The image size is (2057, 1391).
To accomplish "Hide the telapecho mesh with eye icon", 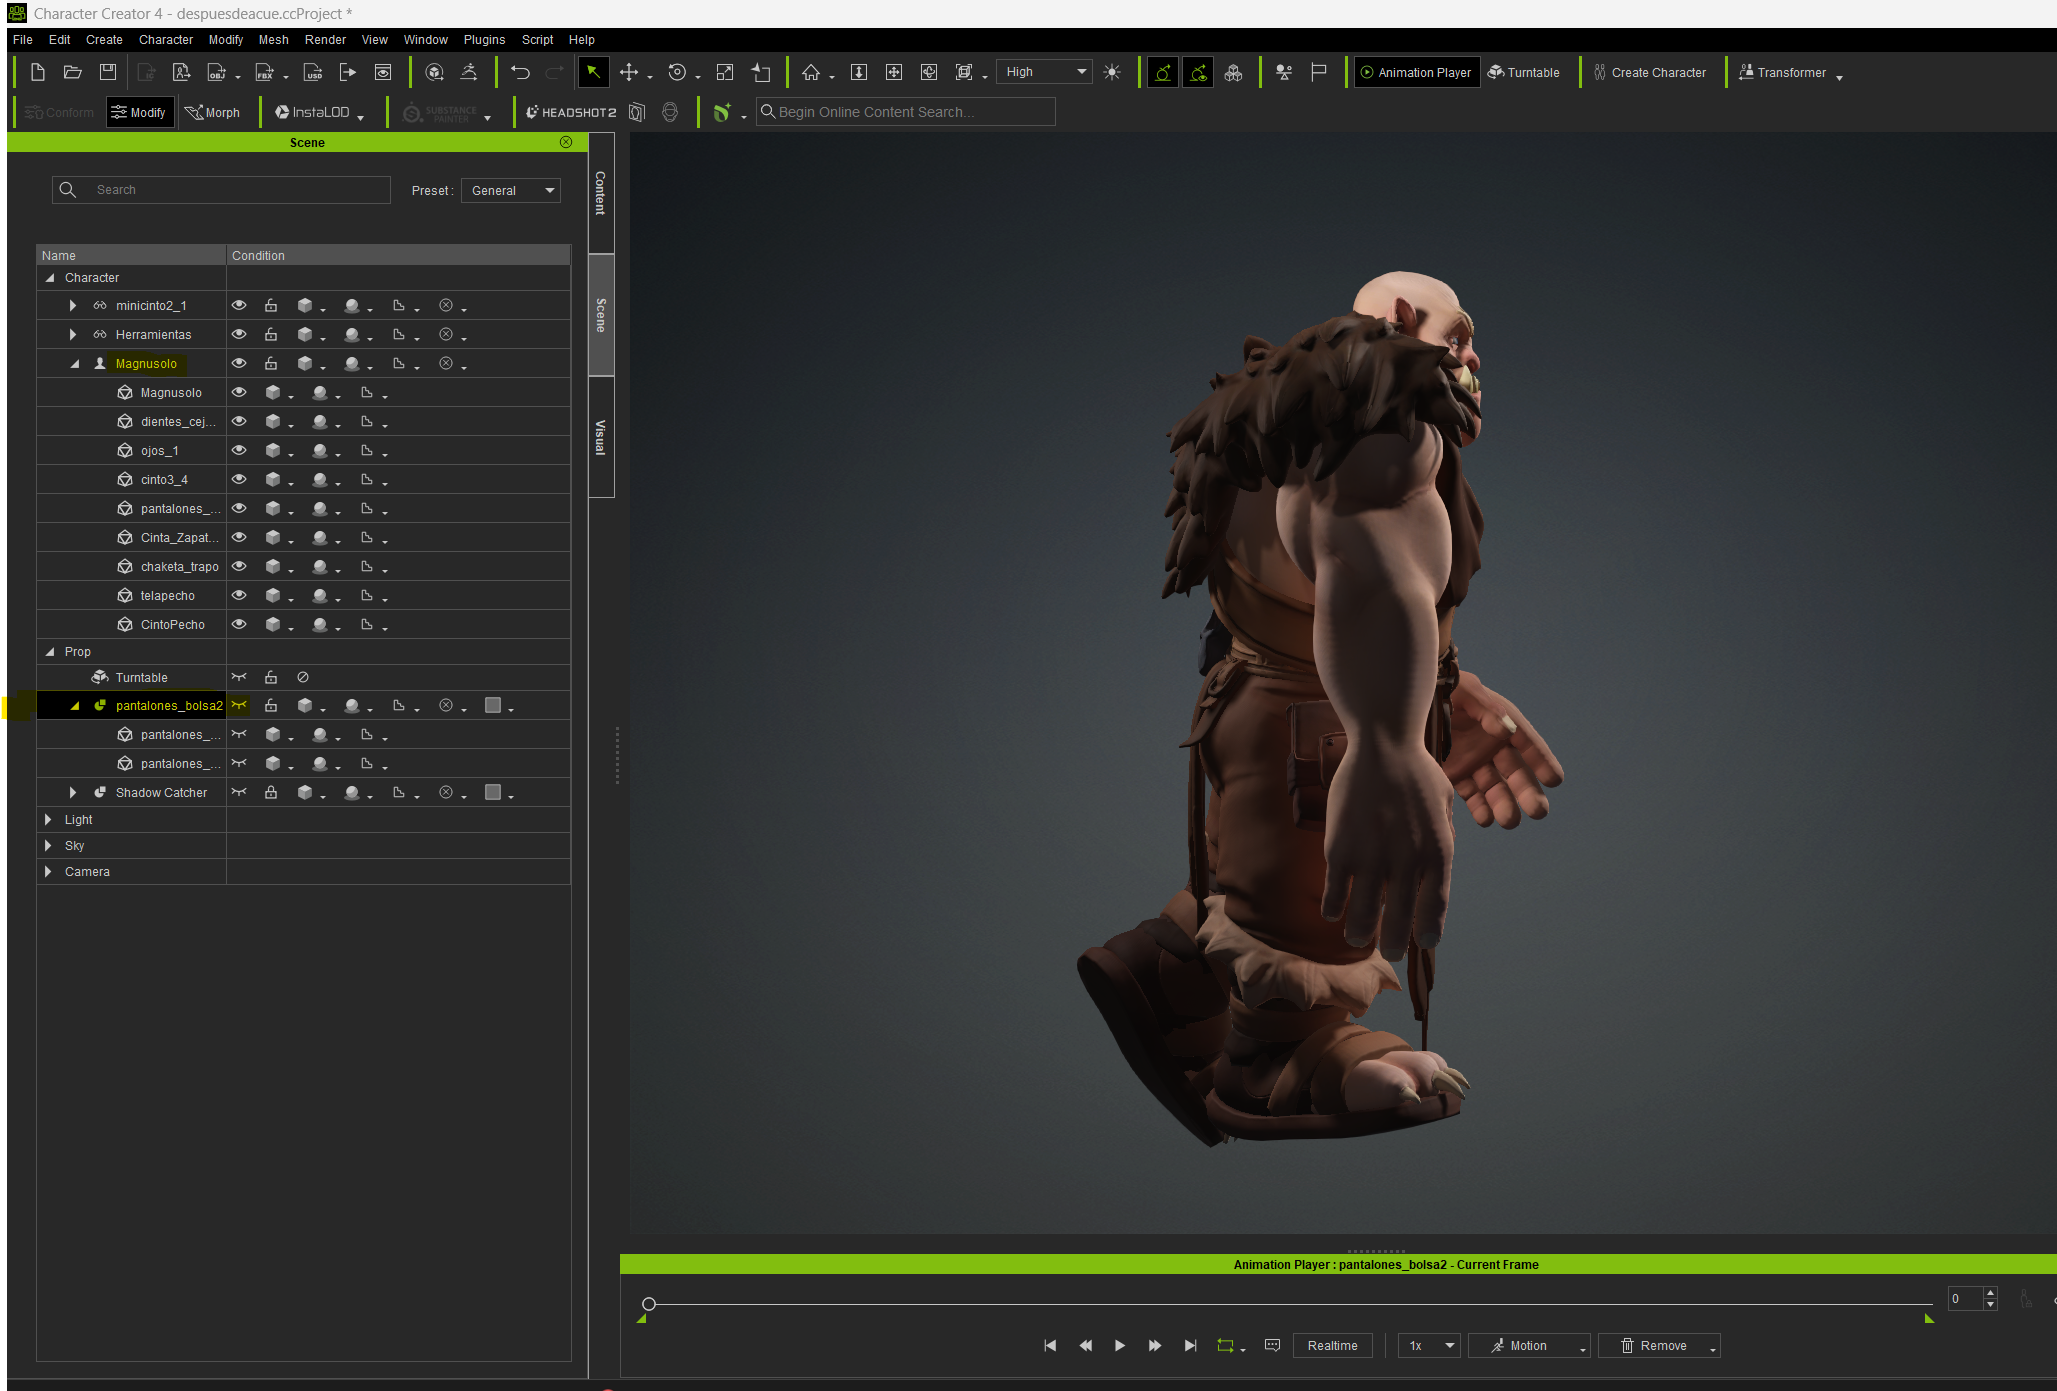I will 239,595.
